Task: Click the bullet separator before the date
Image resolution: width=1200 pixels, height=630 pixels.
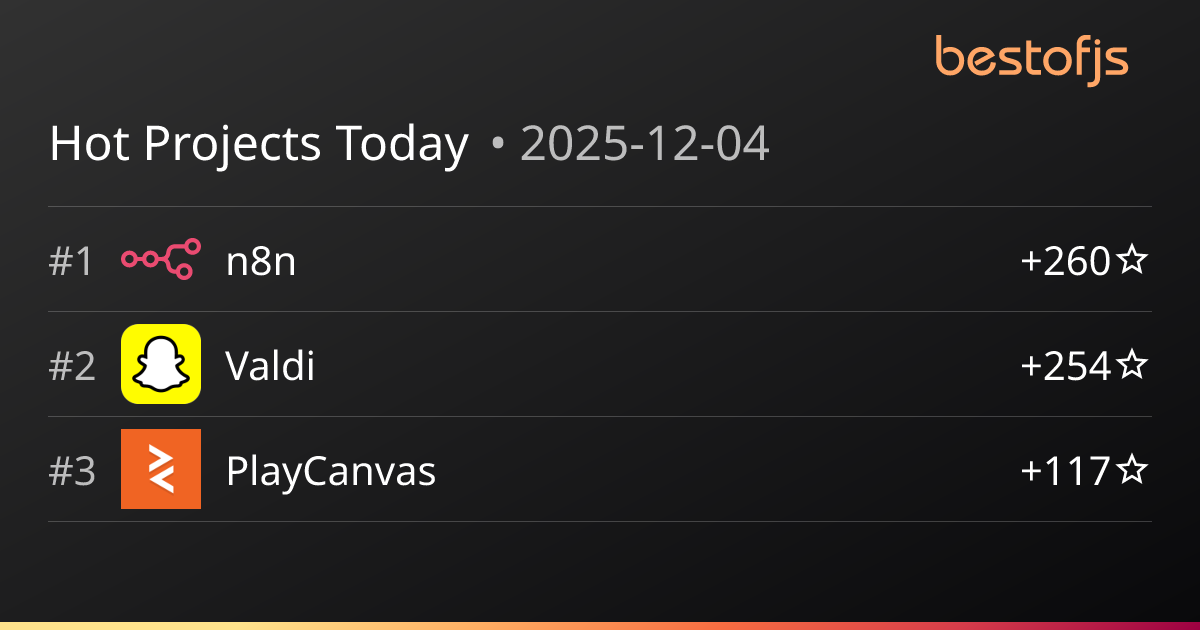Action: pyautogui.click(x=497, y=146)
